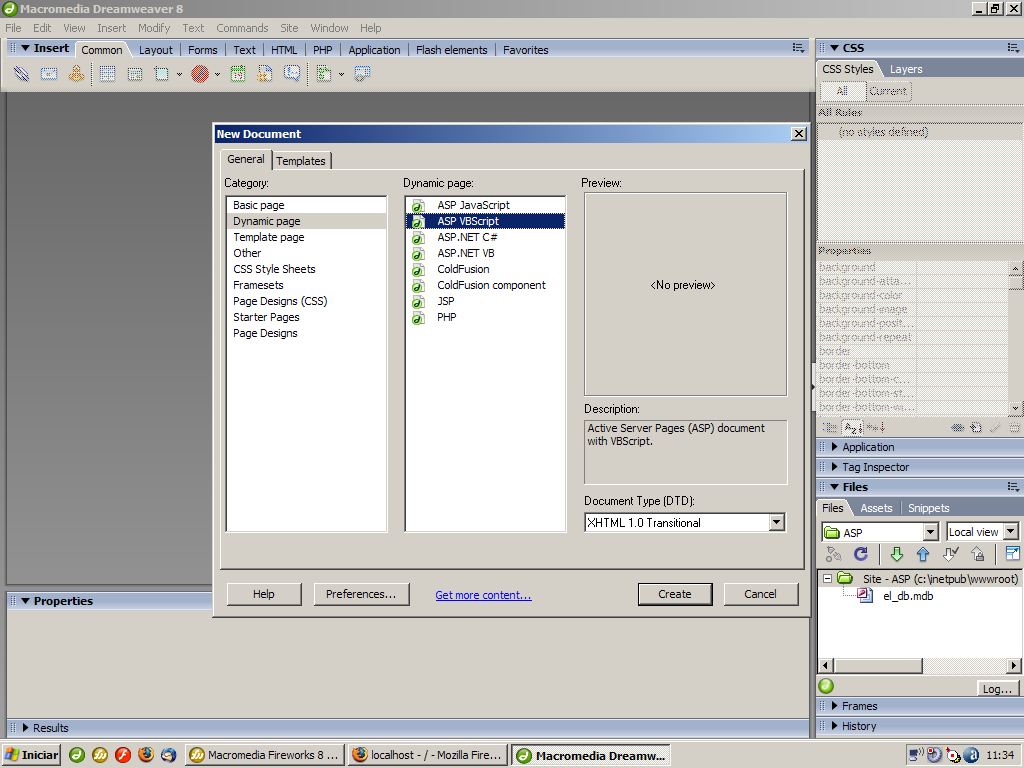Click the Firefox quick launch icon
This screenshot has width=1024, height=768.
pos(146,755)
